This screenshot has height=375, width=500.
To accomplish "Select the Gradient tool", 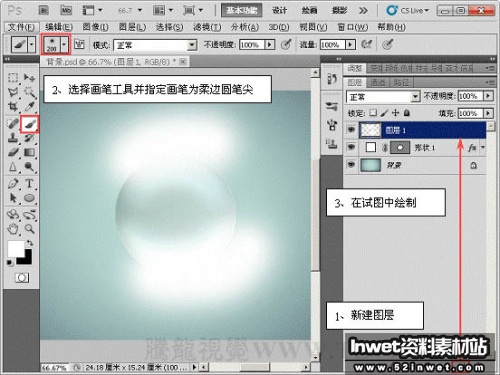I will pos(29,152).
